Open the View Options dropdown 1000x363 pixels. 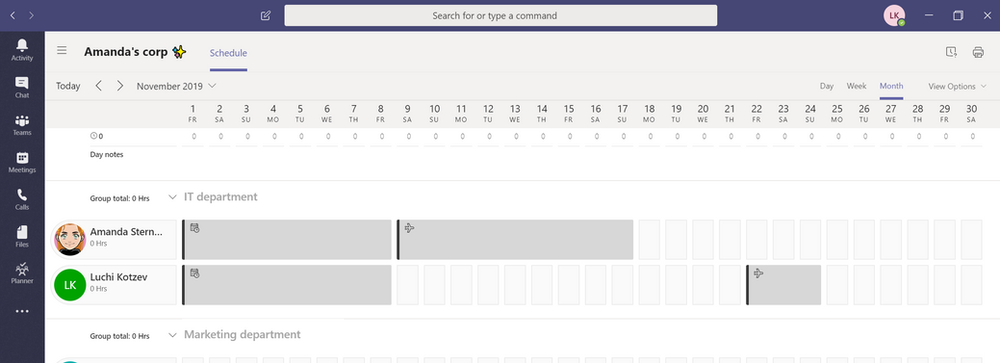pos(957,86)
